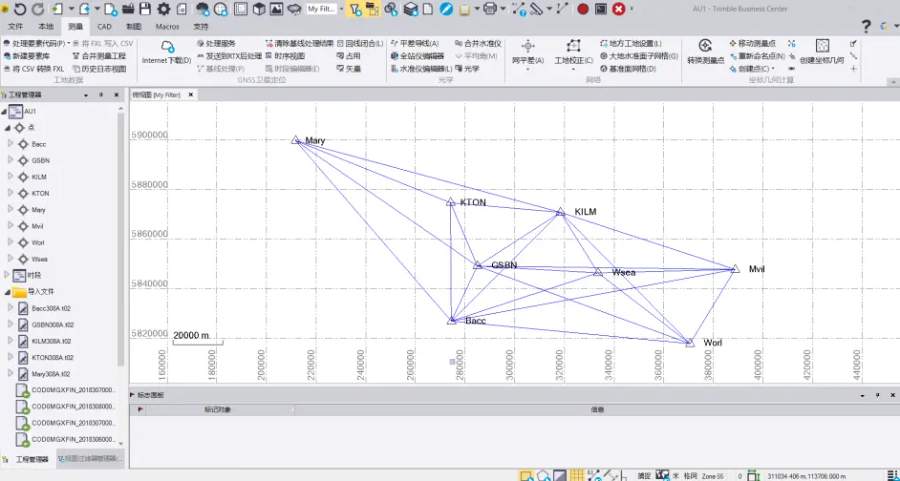The height and width of the screenshot is (481, 900).
Task: Select GSBN308A.t02 in imported files
Action: [x=52, y=324]
